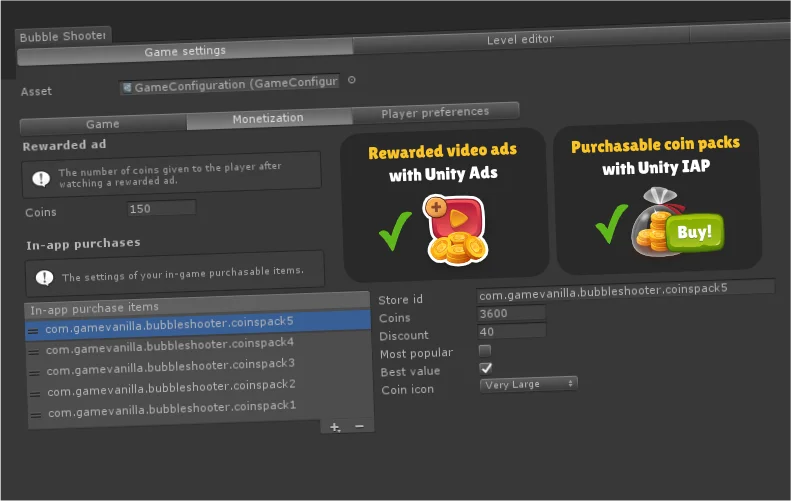Click the Discount label
The image size is (791, 501).
(x=404, y=336)
